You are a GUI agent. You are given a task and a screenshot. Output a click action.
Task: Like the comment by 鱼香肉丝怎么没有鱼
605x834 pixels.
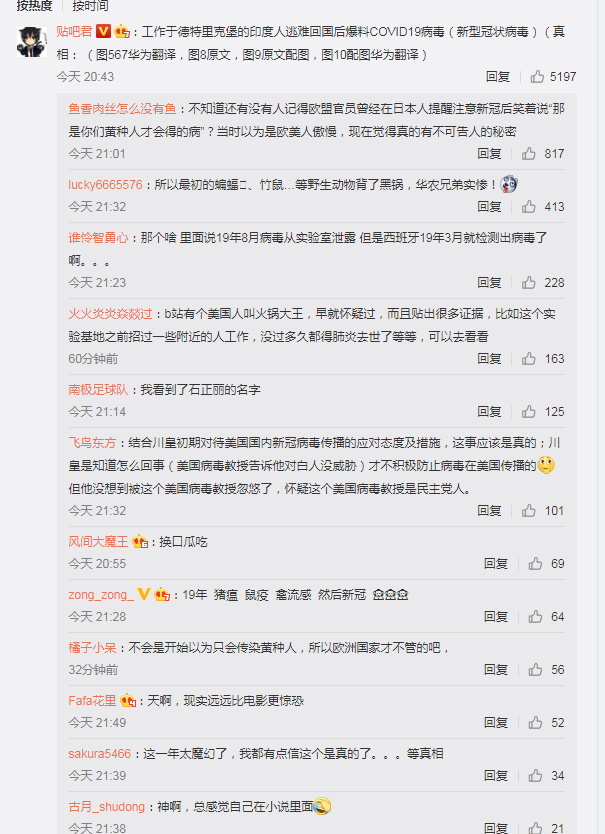click(528, 154)
